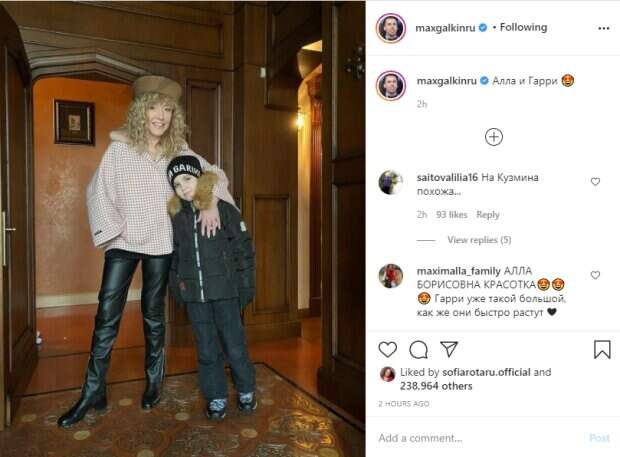Reply to the saitovalilia16 comment
The height and width of the screenshot is (457, 620).
(x=488, y=215)
